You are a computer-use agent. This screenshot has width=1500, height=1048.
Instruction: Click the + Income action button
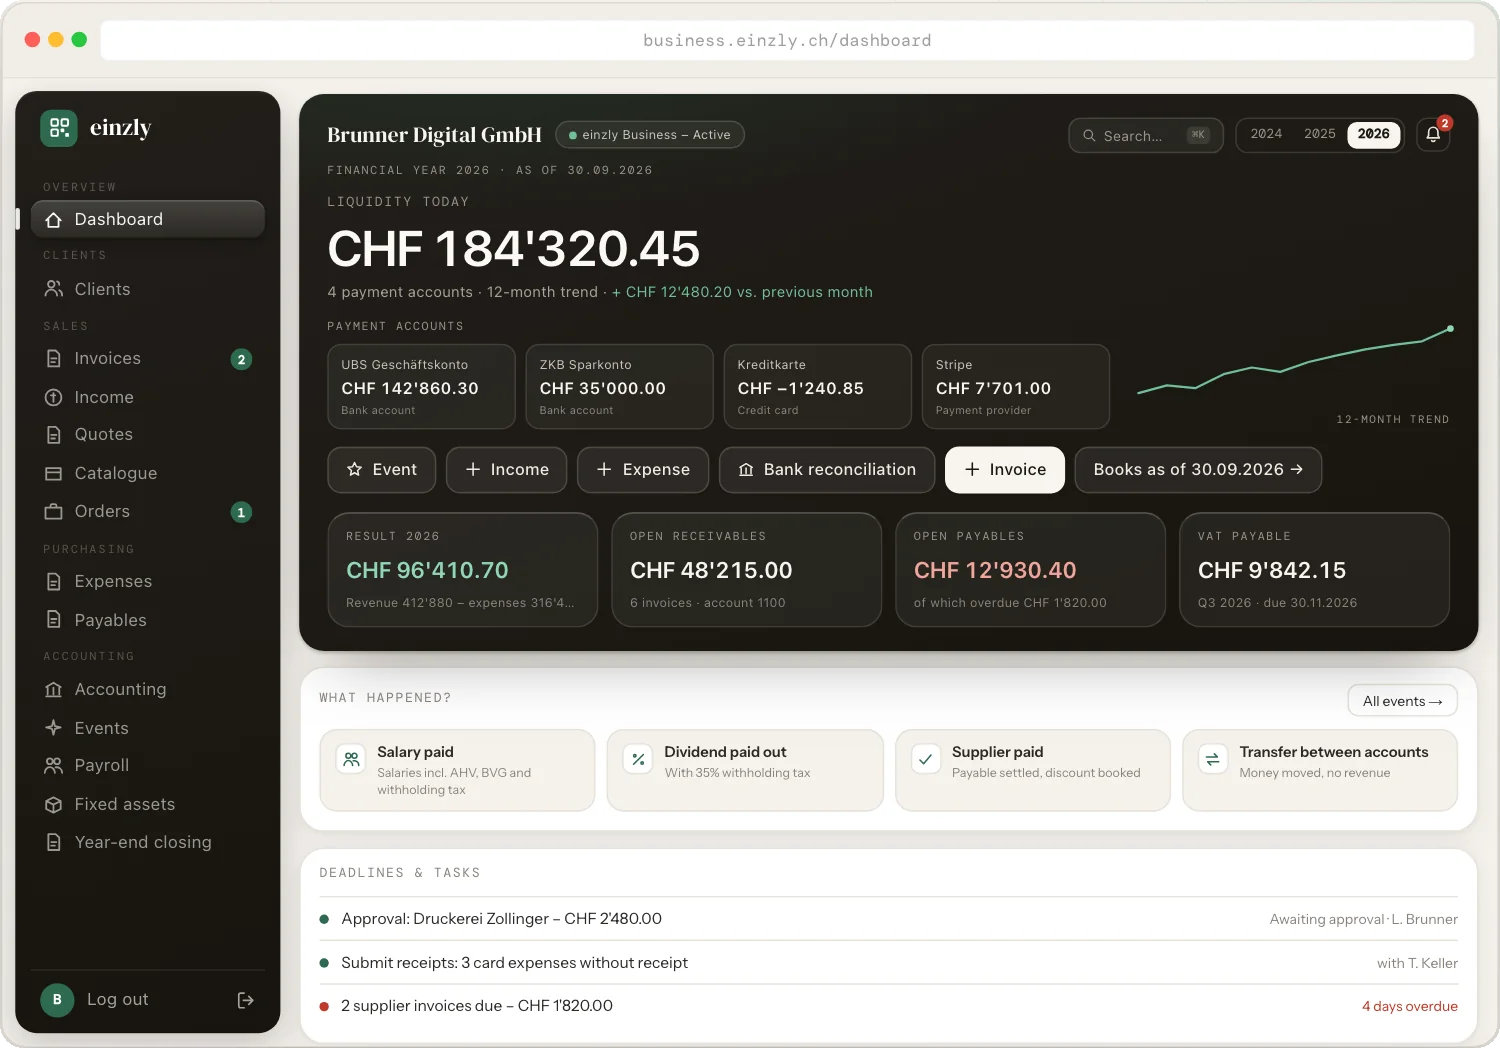(x=507, y=470)
